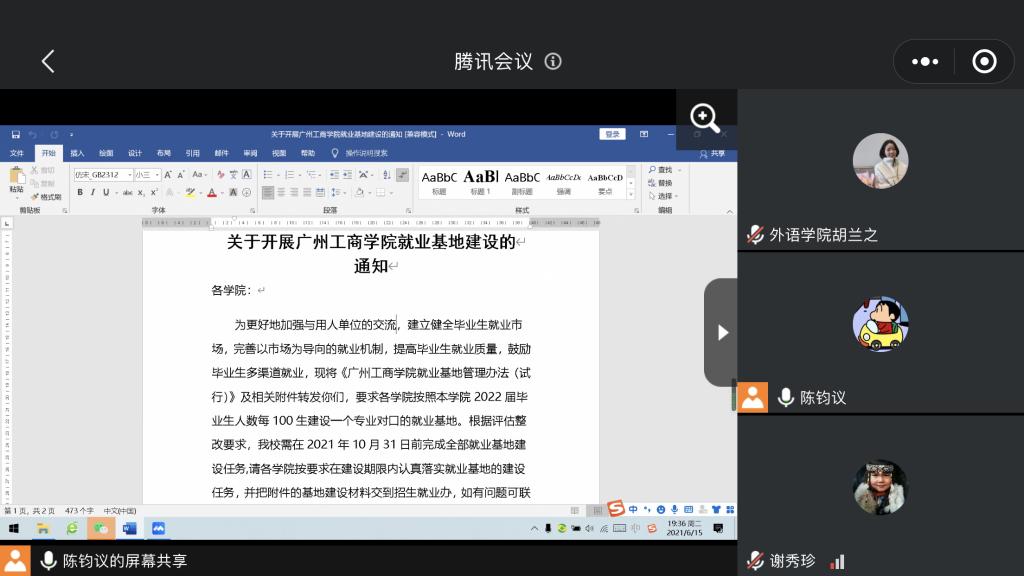Select the 格式刷 format painter tool
1024x576 pixels.
46,197
